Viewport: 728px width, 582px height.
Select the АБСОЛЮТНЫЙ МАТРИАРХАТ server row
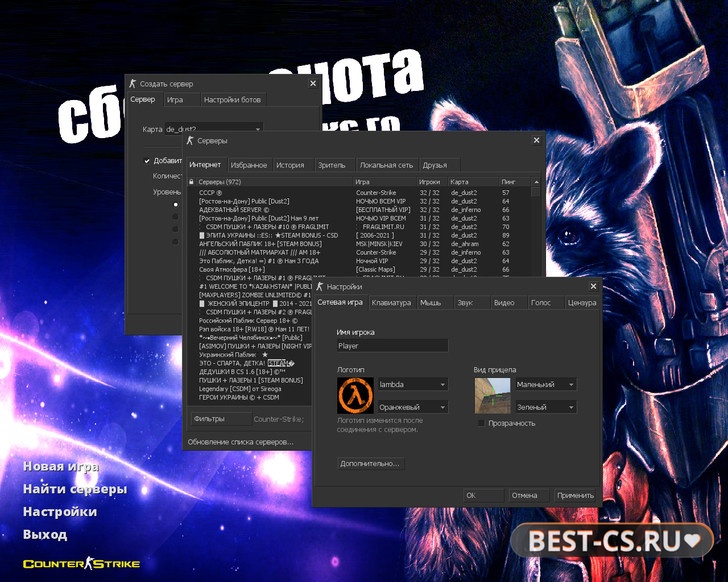[358, 252]
